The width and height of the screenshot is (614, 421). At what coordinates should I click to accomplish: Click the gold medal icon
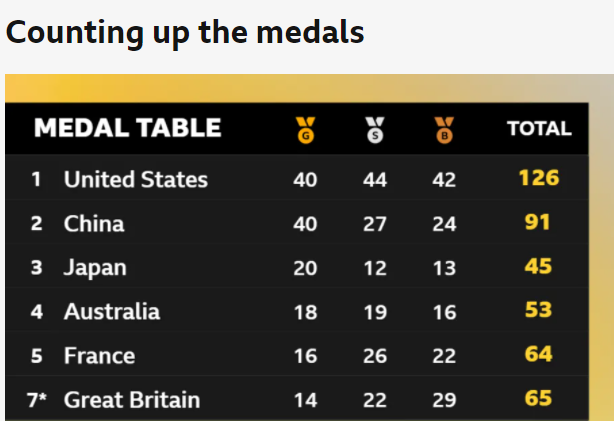click(305, 129)
